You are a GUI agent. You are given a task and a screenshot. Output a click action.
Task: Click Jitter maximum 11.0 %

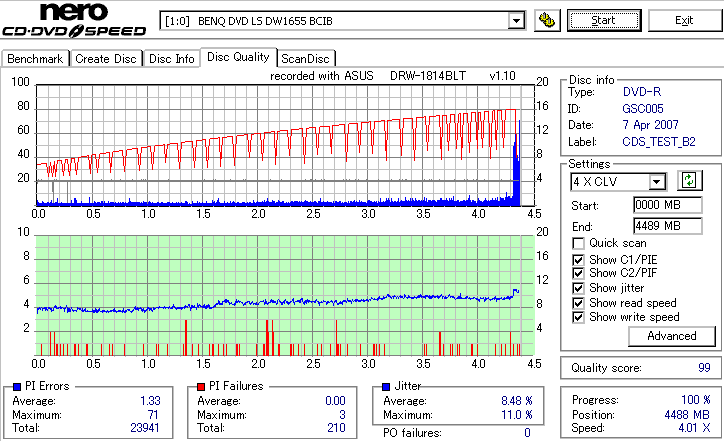click(x=517, y=415)
